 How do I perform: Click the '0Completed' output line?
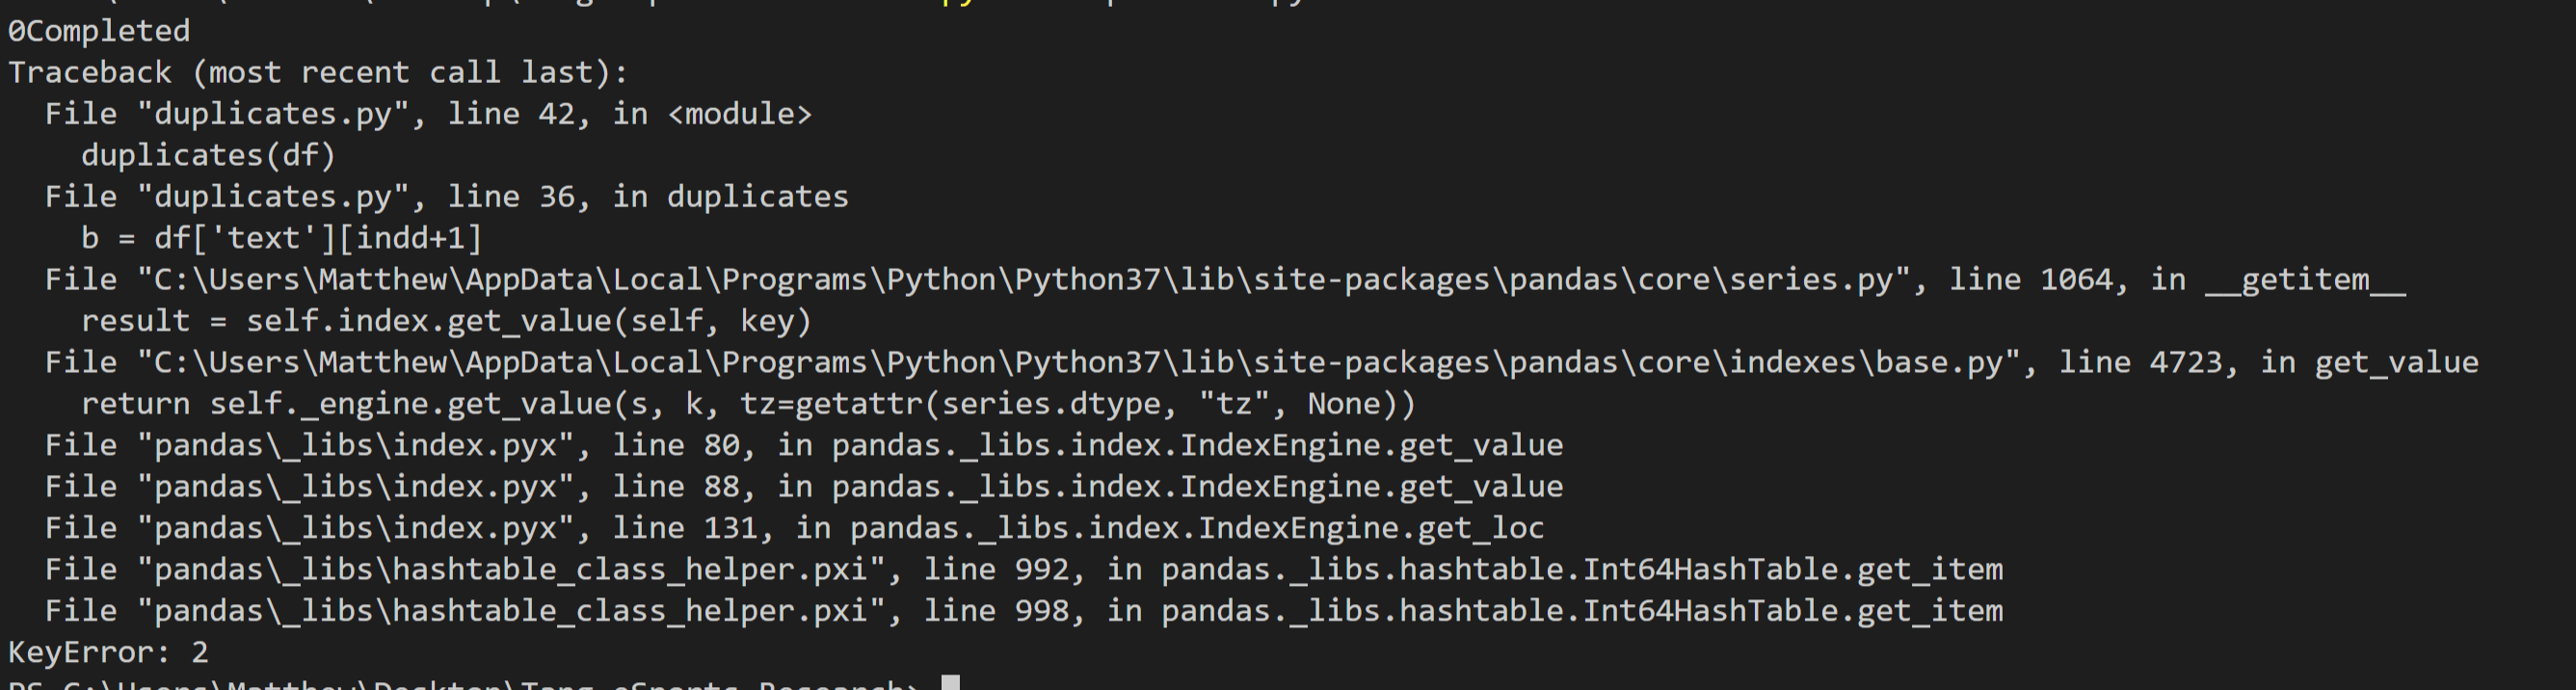(99, 31)
